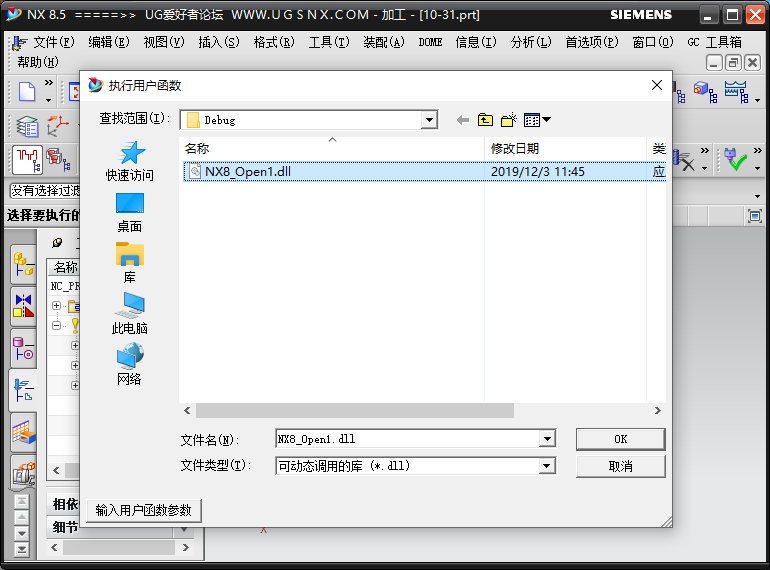Image resolution: width=770 pixels, height=570 pixels.
Task: Open the Assembly Navigator sidebar icon
Action: pos(23,264)
